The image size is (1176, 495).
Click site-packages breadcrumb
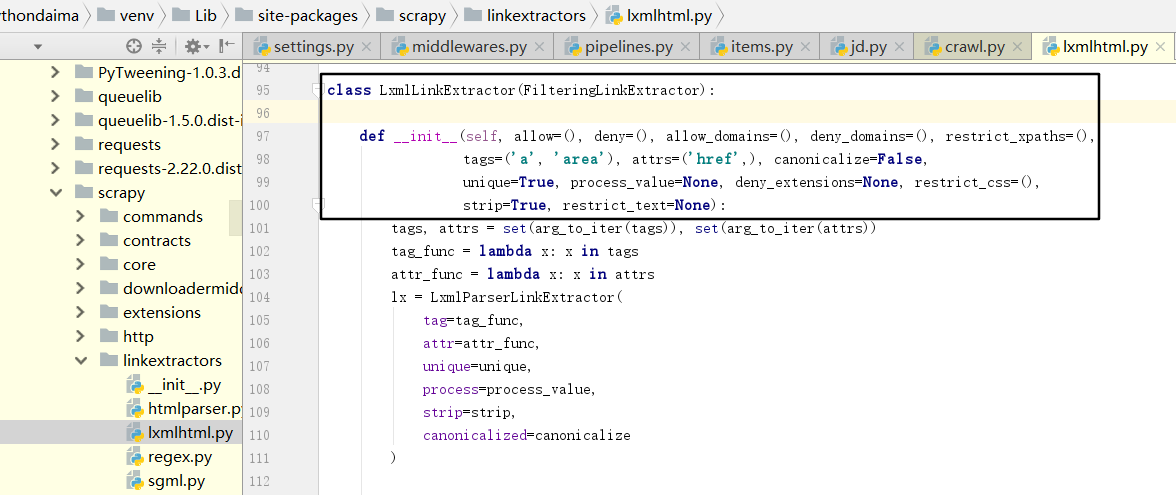298,14
